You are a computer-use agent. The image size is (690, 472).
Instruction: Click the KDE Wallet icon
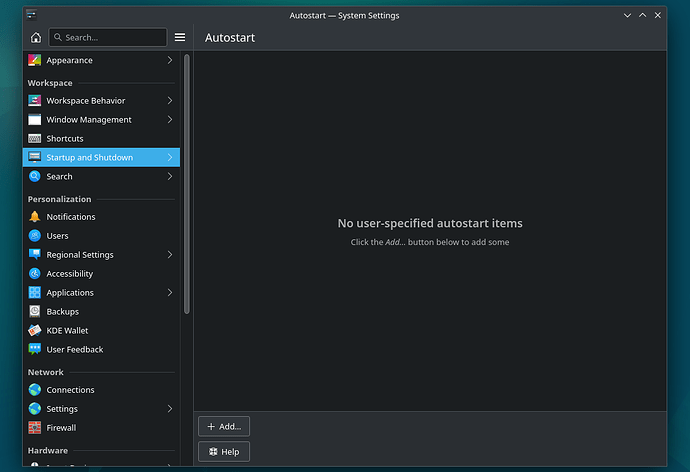click(34, 330)
